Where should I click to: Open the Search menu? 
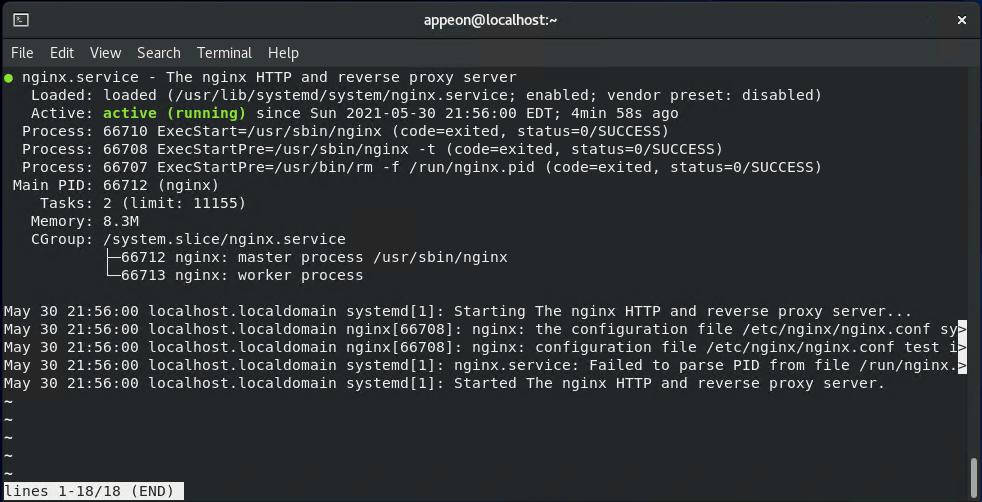coord(159,53)
